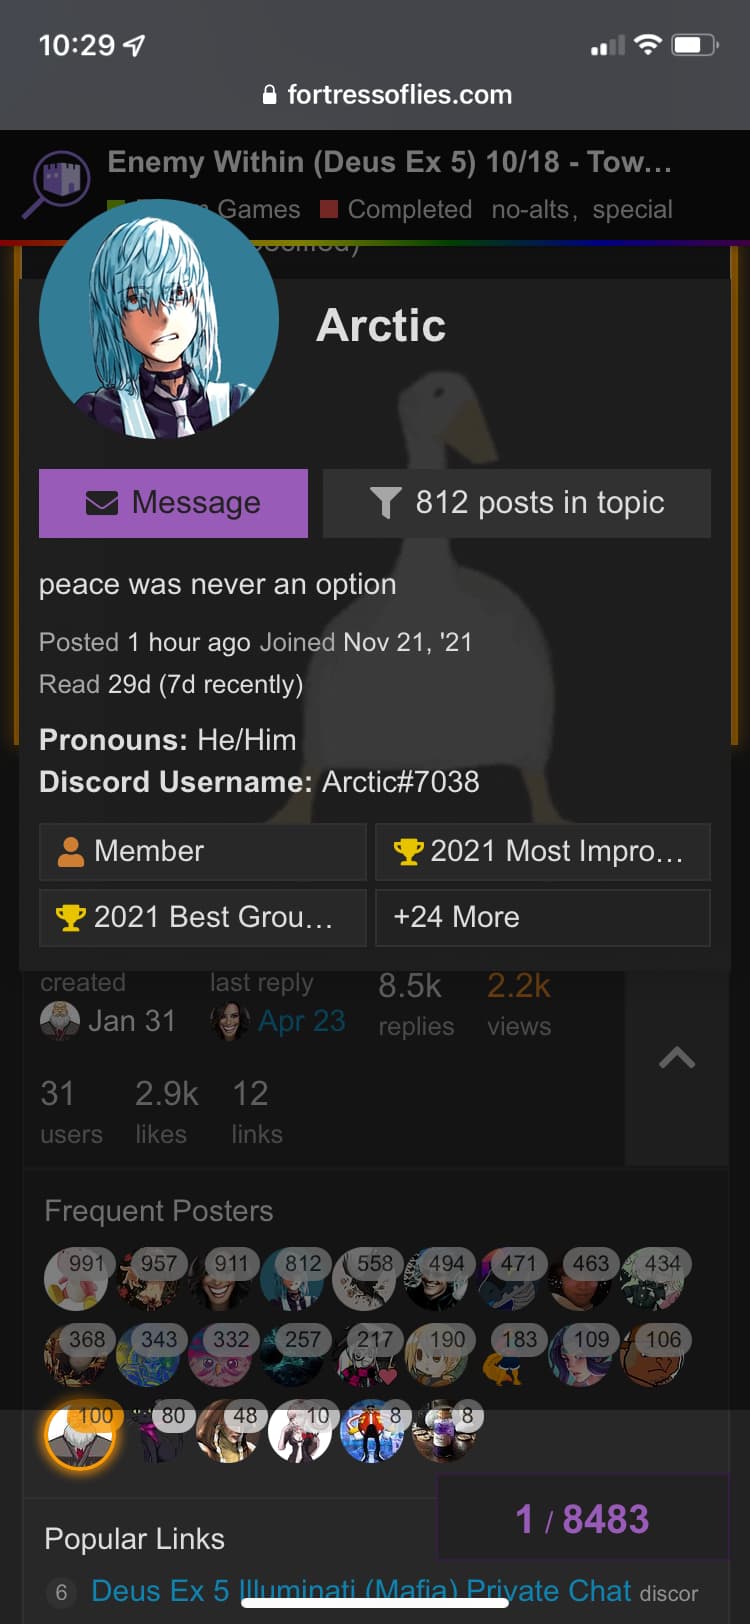Tap the fortressoflies.com address bar
This screenshot has height=1624, width=750.
tap(387, 95)
